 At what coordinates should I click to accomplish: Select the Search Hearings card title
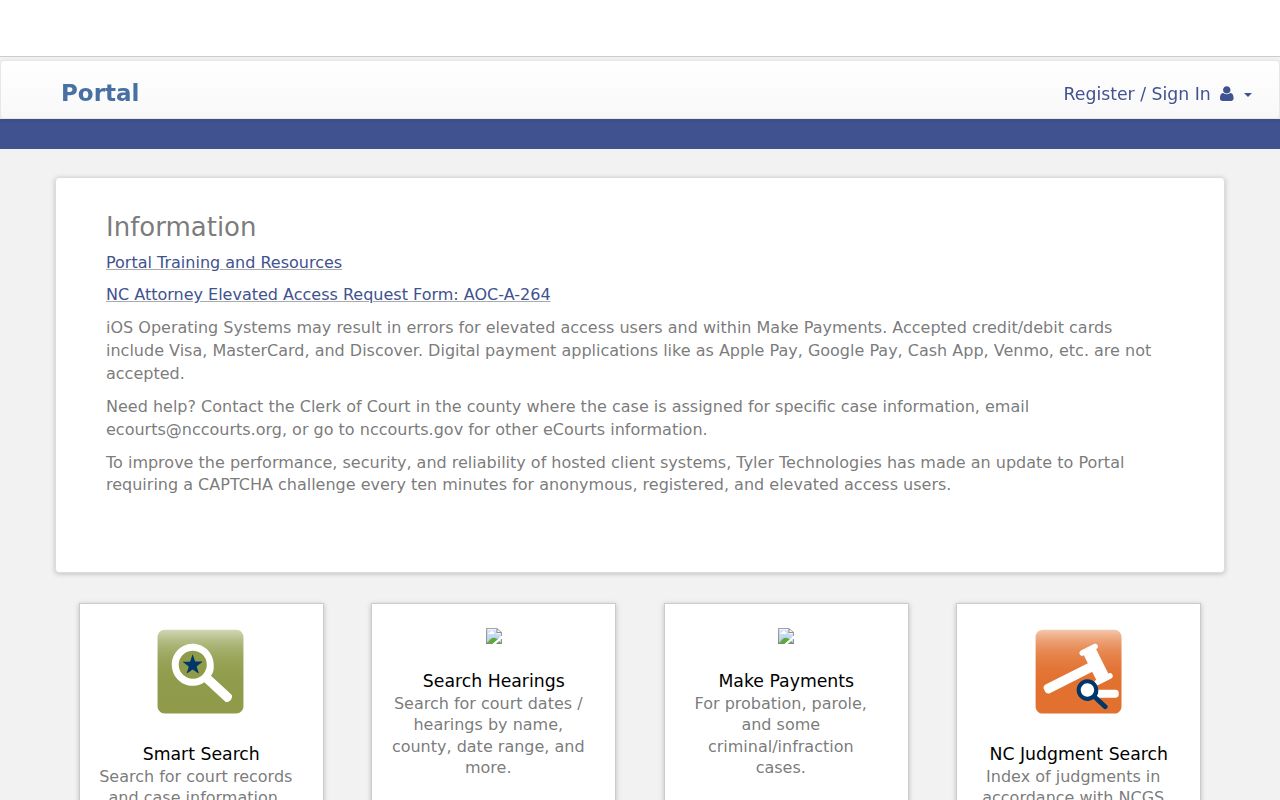click(493, 681)
